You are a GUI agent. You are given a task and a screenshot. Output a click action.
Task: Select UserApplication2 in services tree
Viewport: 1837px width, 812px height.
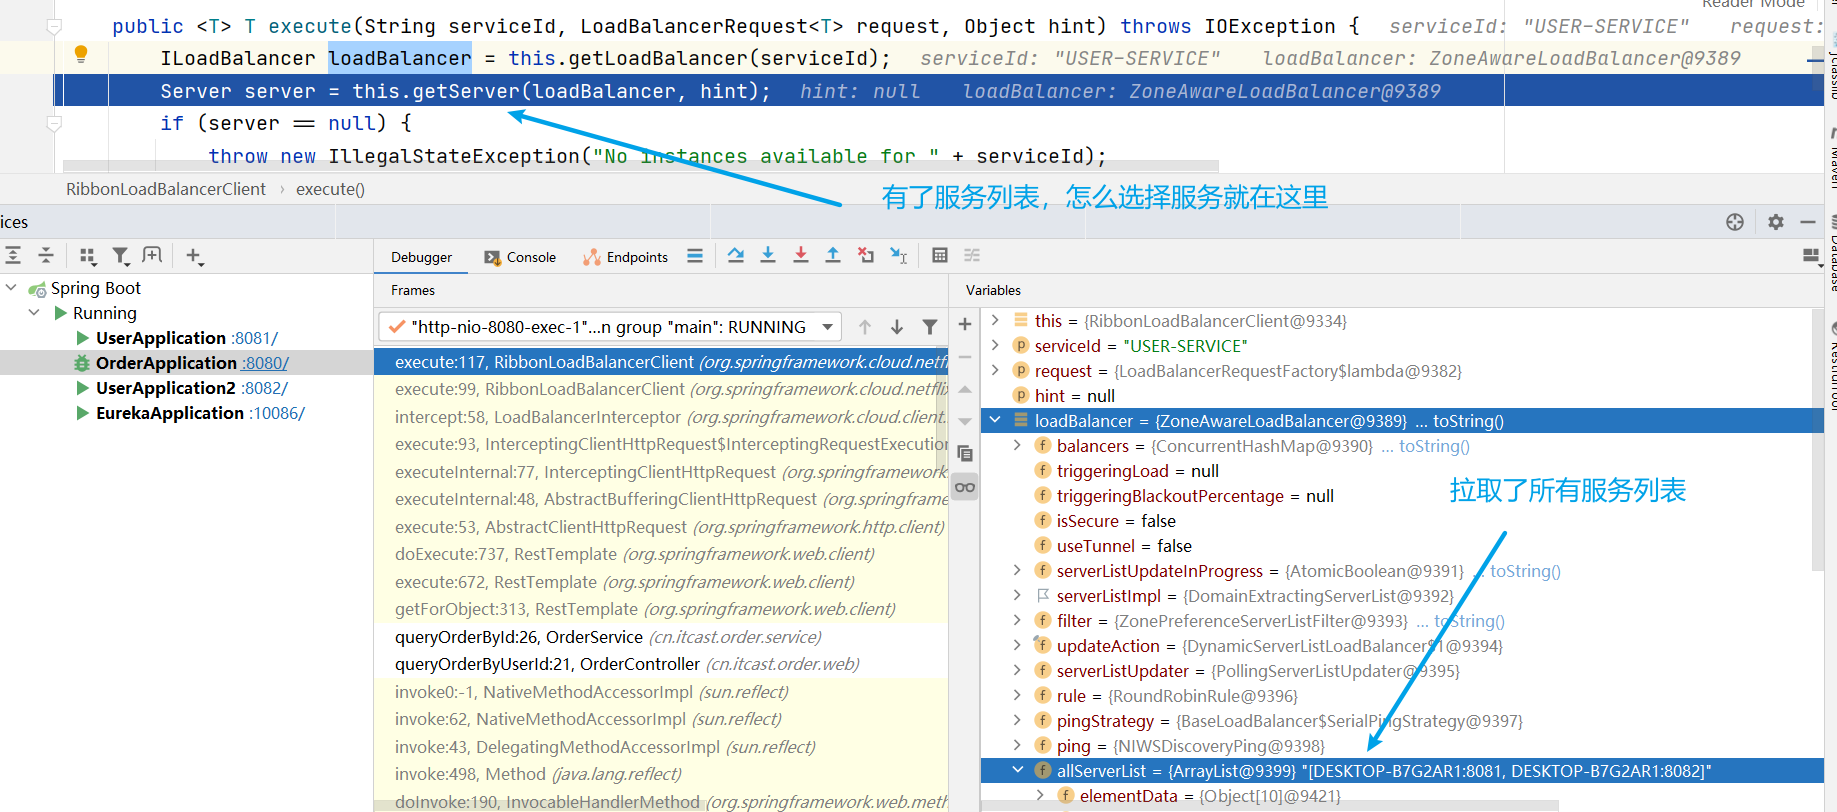pyautogui.click(x=165, y=388)
